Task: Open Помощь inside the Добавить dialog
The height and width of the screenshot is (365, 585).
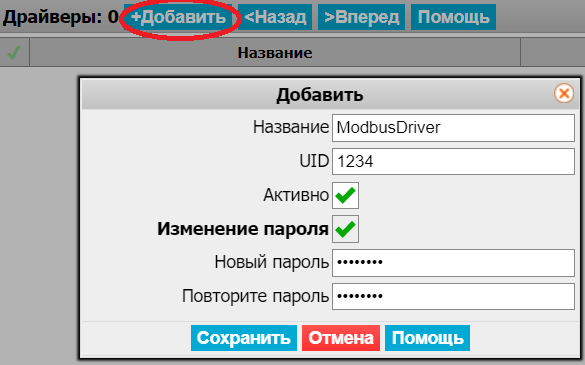Action: 428,338
